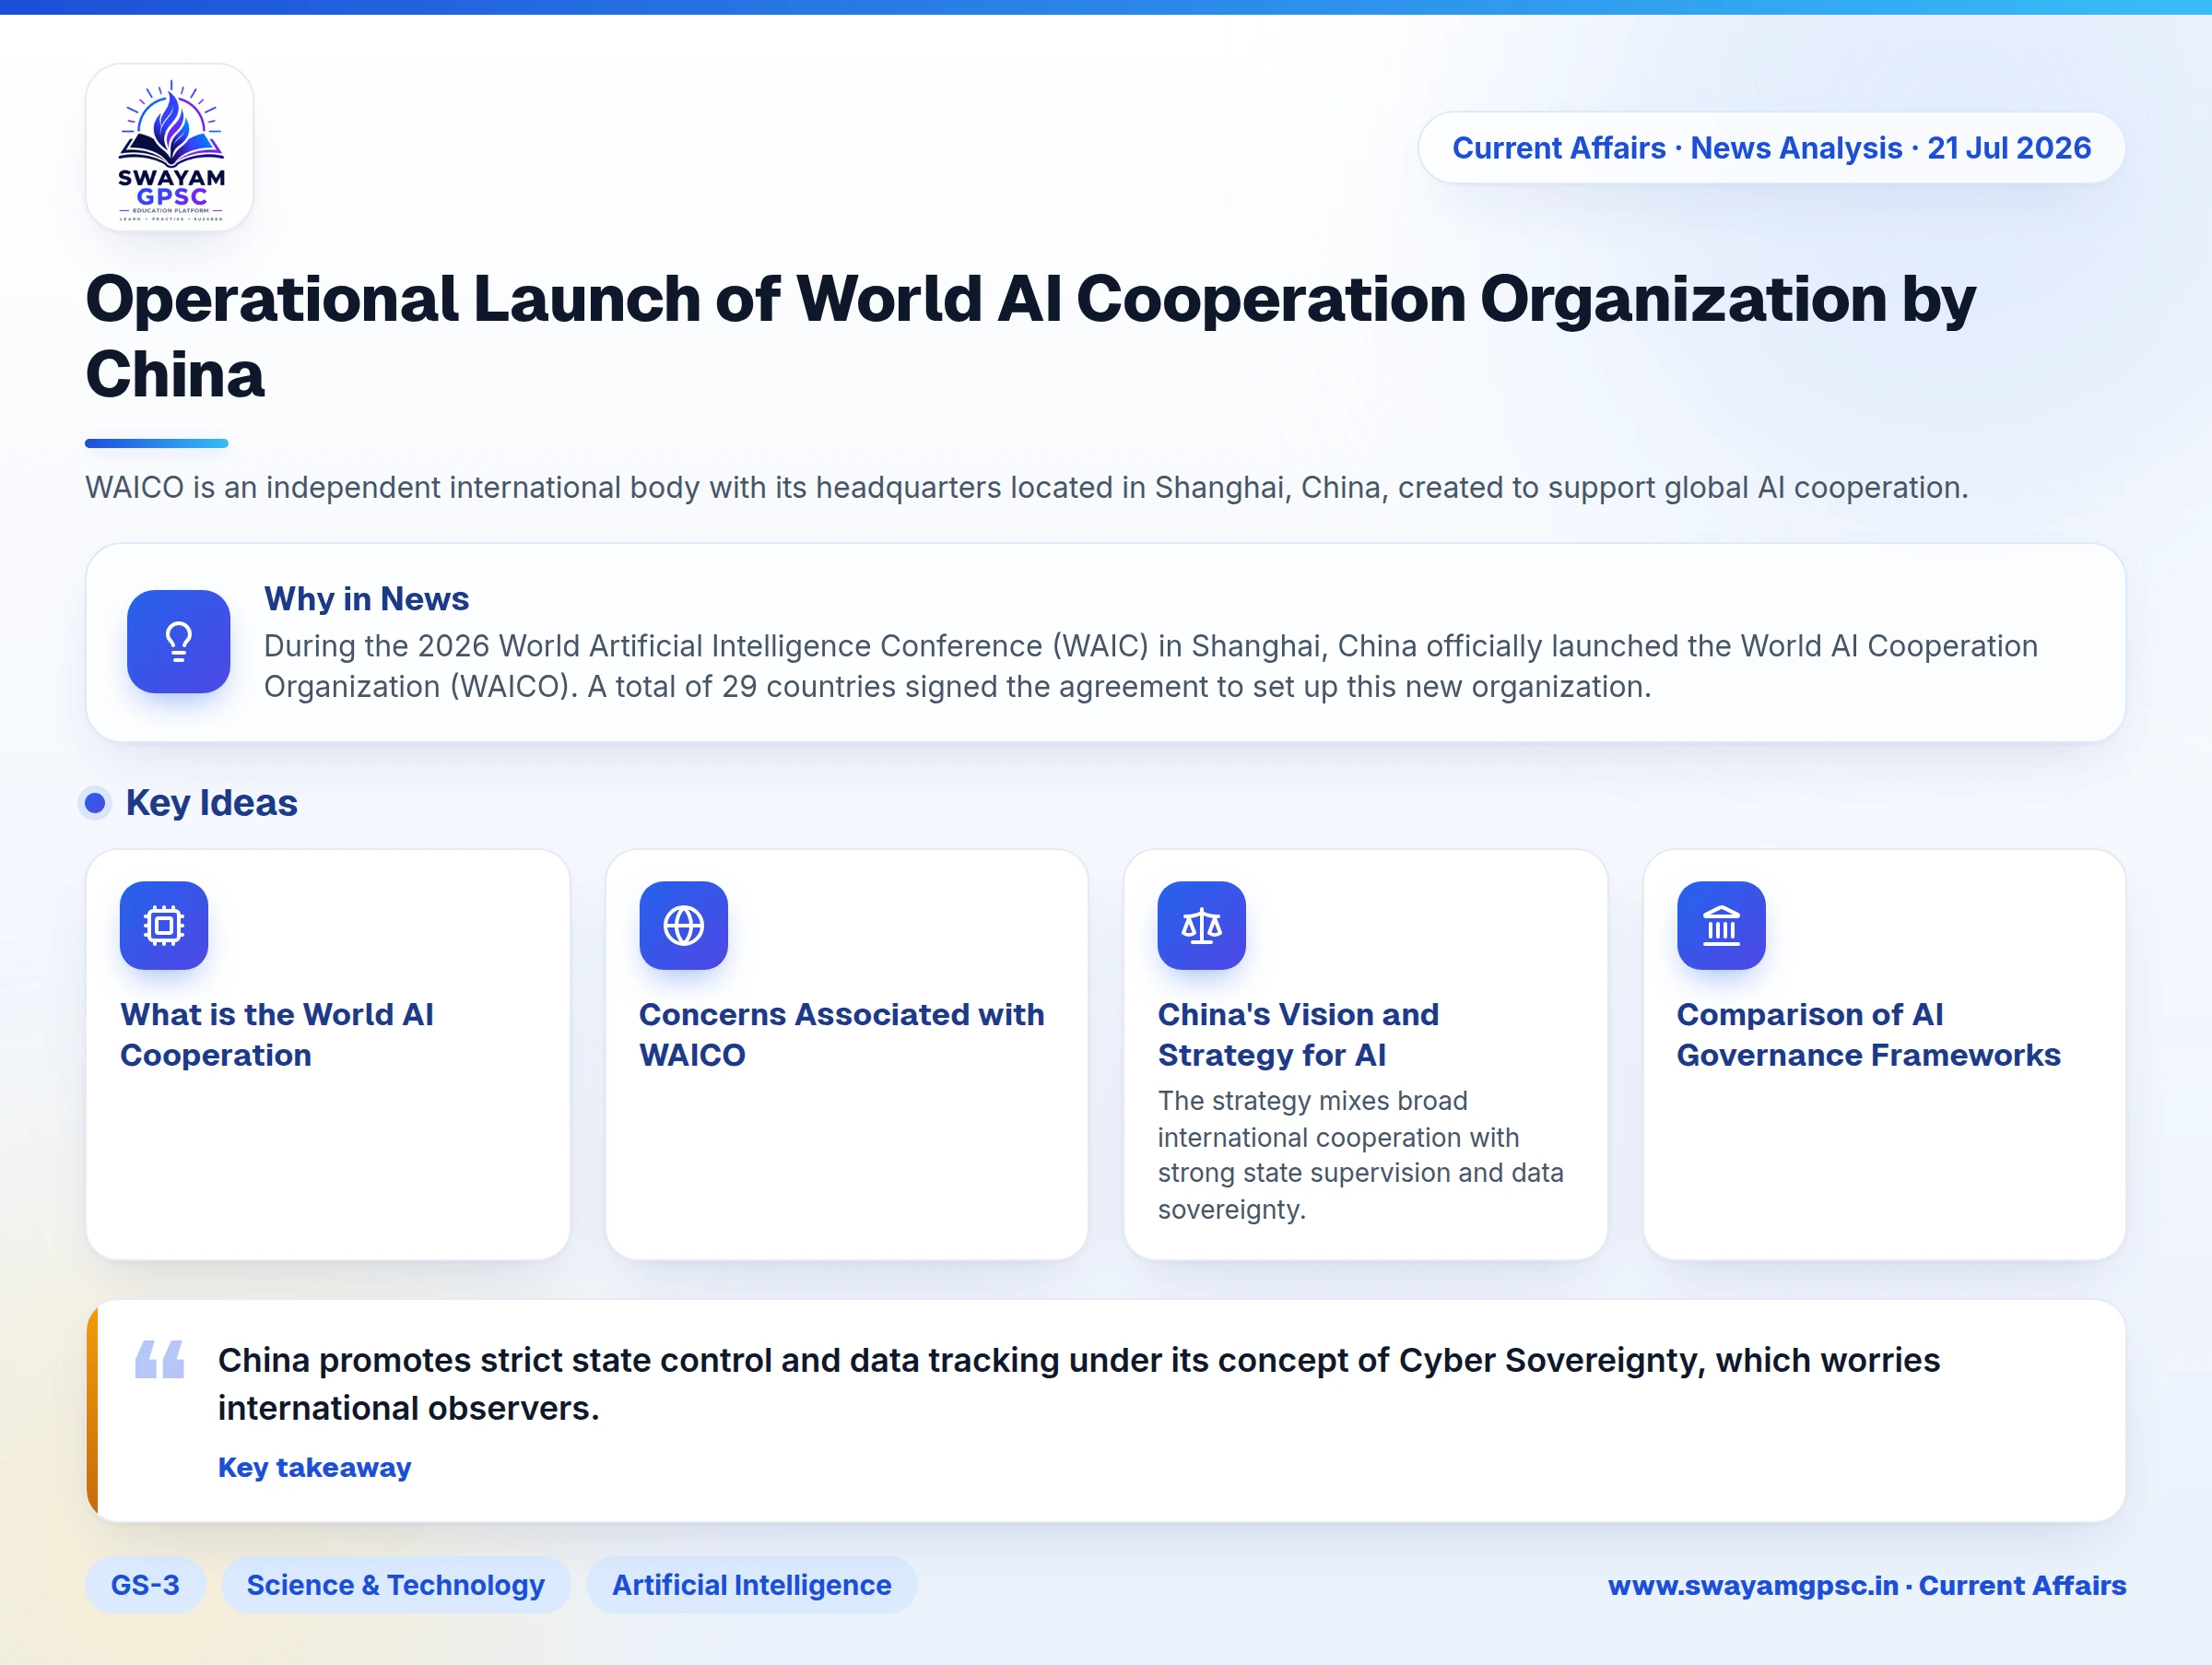Click the scales icon on China's Vision card

(x=1202, y=925)
